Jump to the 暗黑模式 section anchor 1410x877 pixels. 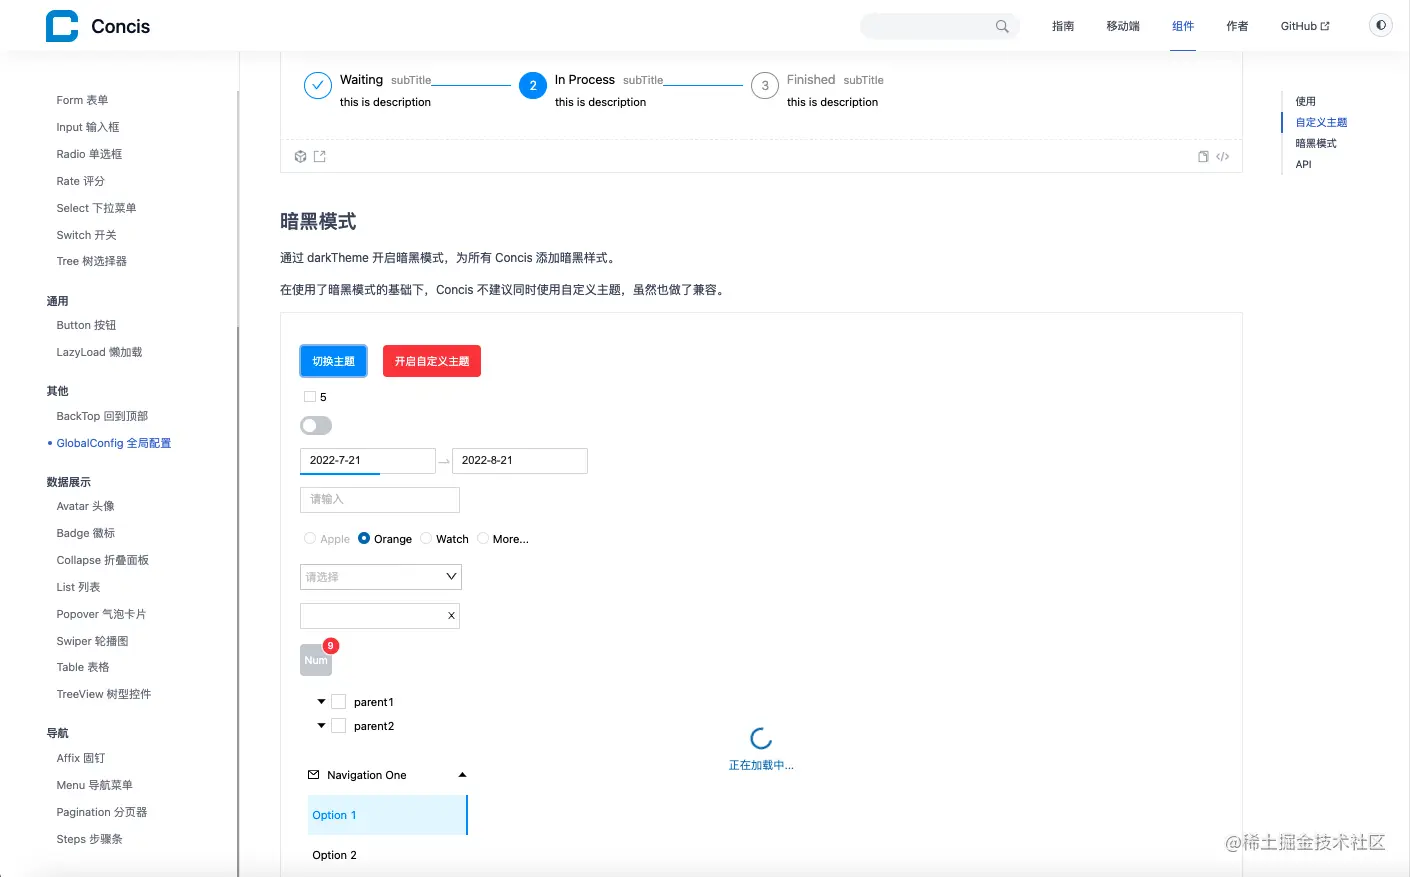(1316, 143)
